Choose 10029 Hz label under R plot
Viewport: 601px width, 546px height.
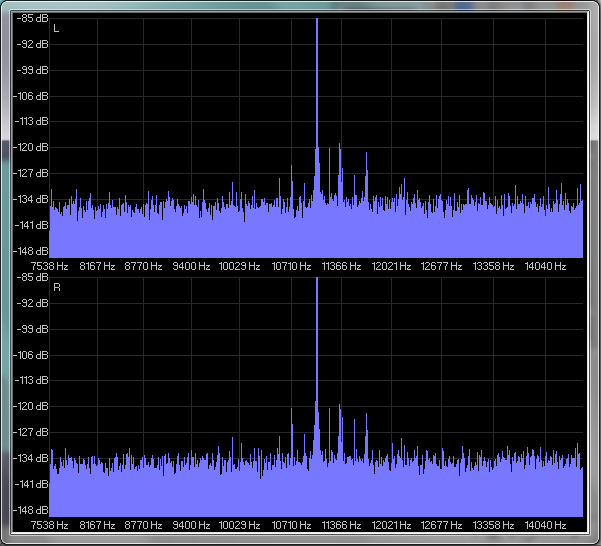coord(240,525)
